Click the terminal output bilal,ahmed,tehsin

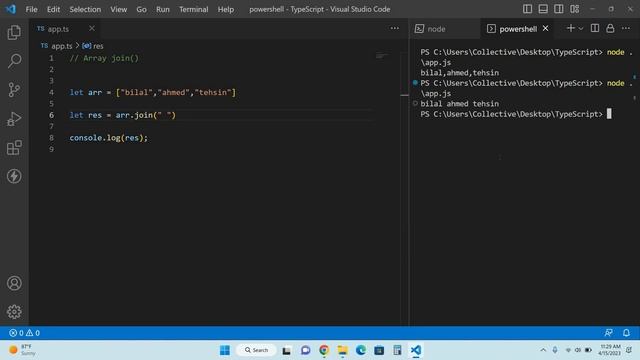click(x=460, y=73)
